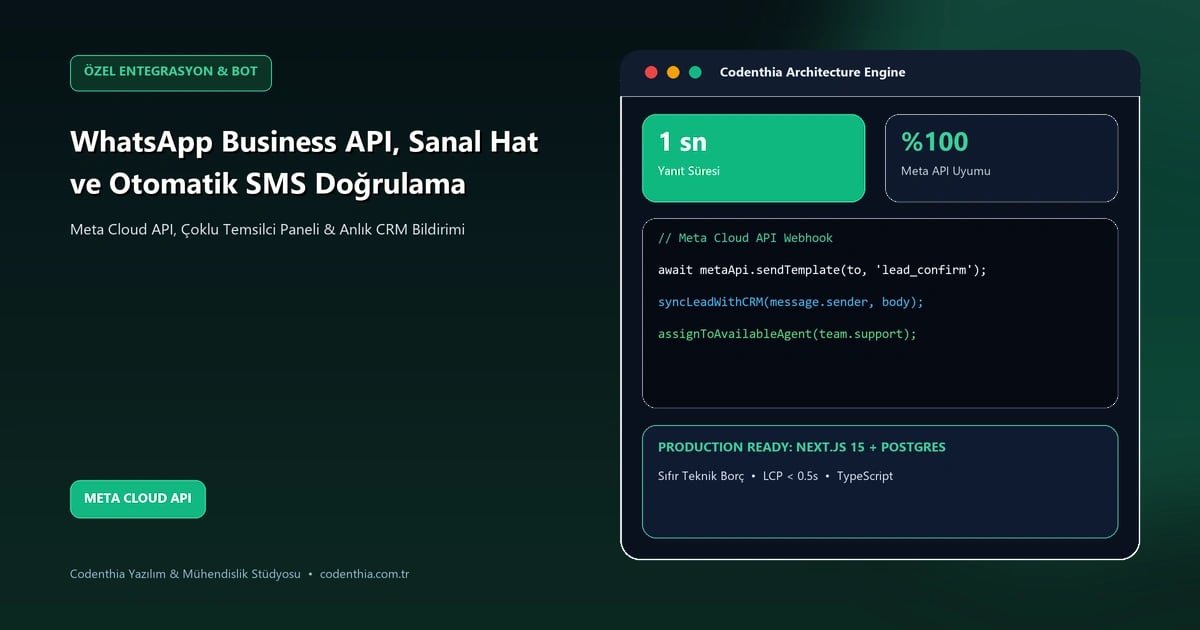Click the red window dot

[x=651, y=73]
